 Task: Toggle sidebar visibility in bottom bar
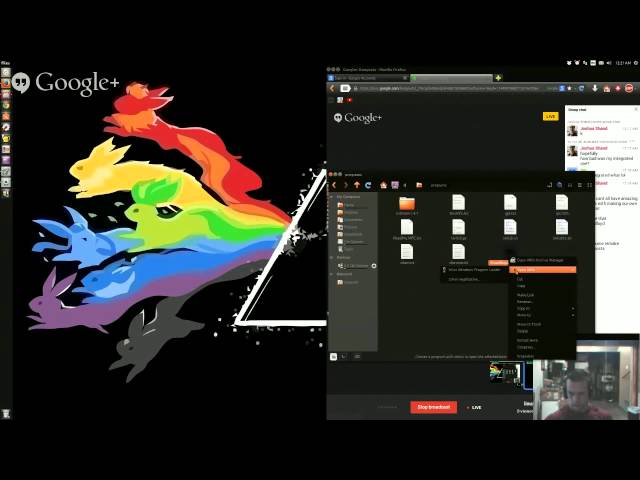click(357, 356)
